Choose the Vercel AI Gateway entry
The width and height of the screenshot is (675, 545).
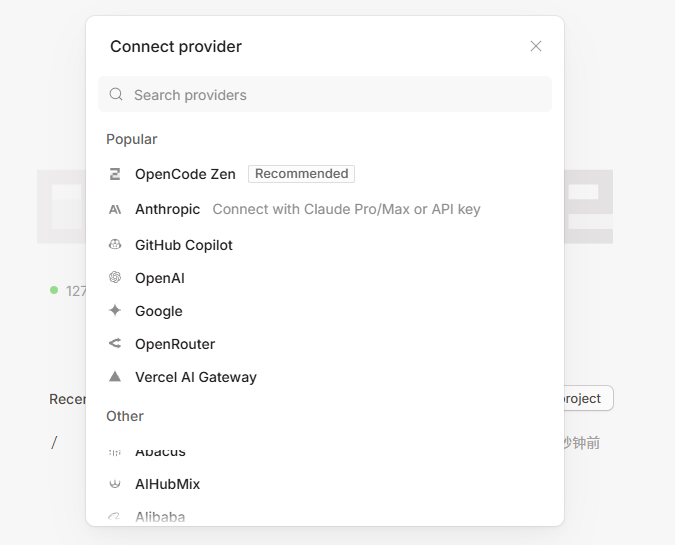196,377
